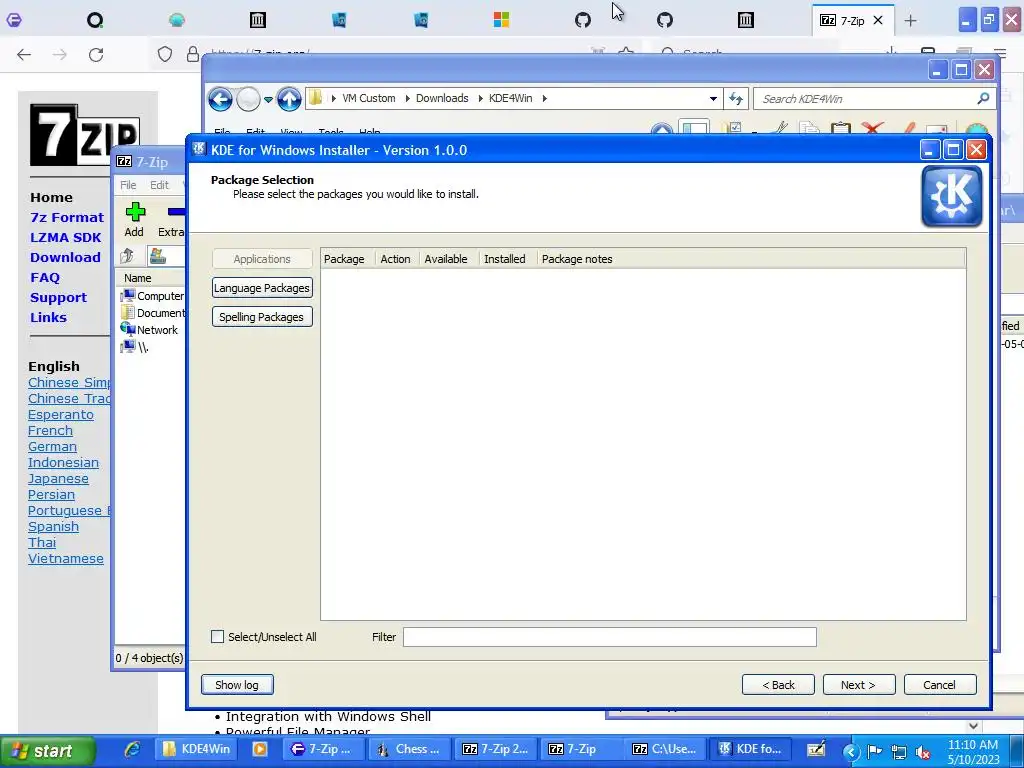Open the File menu in 7-Zip window
The image size is (1024, 768).
[x=128, y=185]
